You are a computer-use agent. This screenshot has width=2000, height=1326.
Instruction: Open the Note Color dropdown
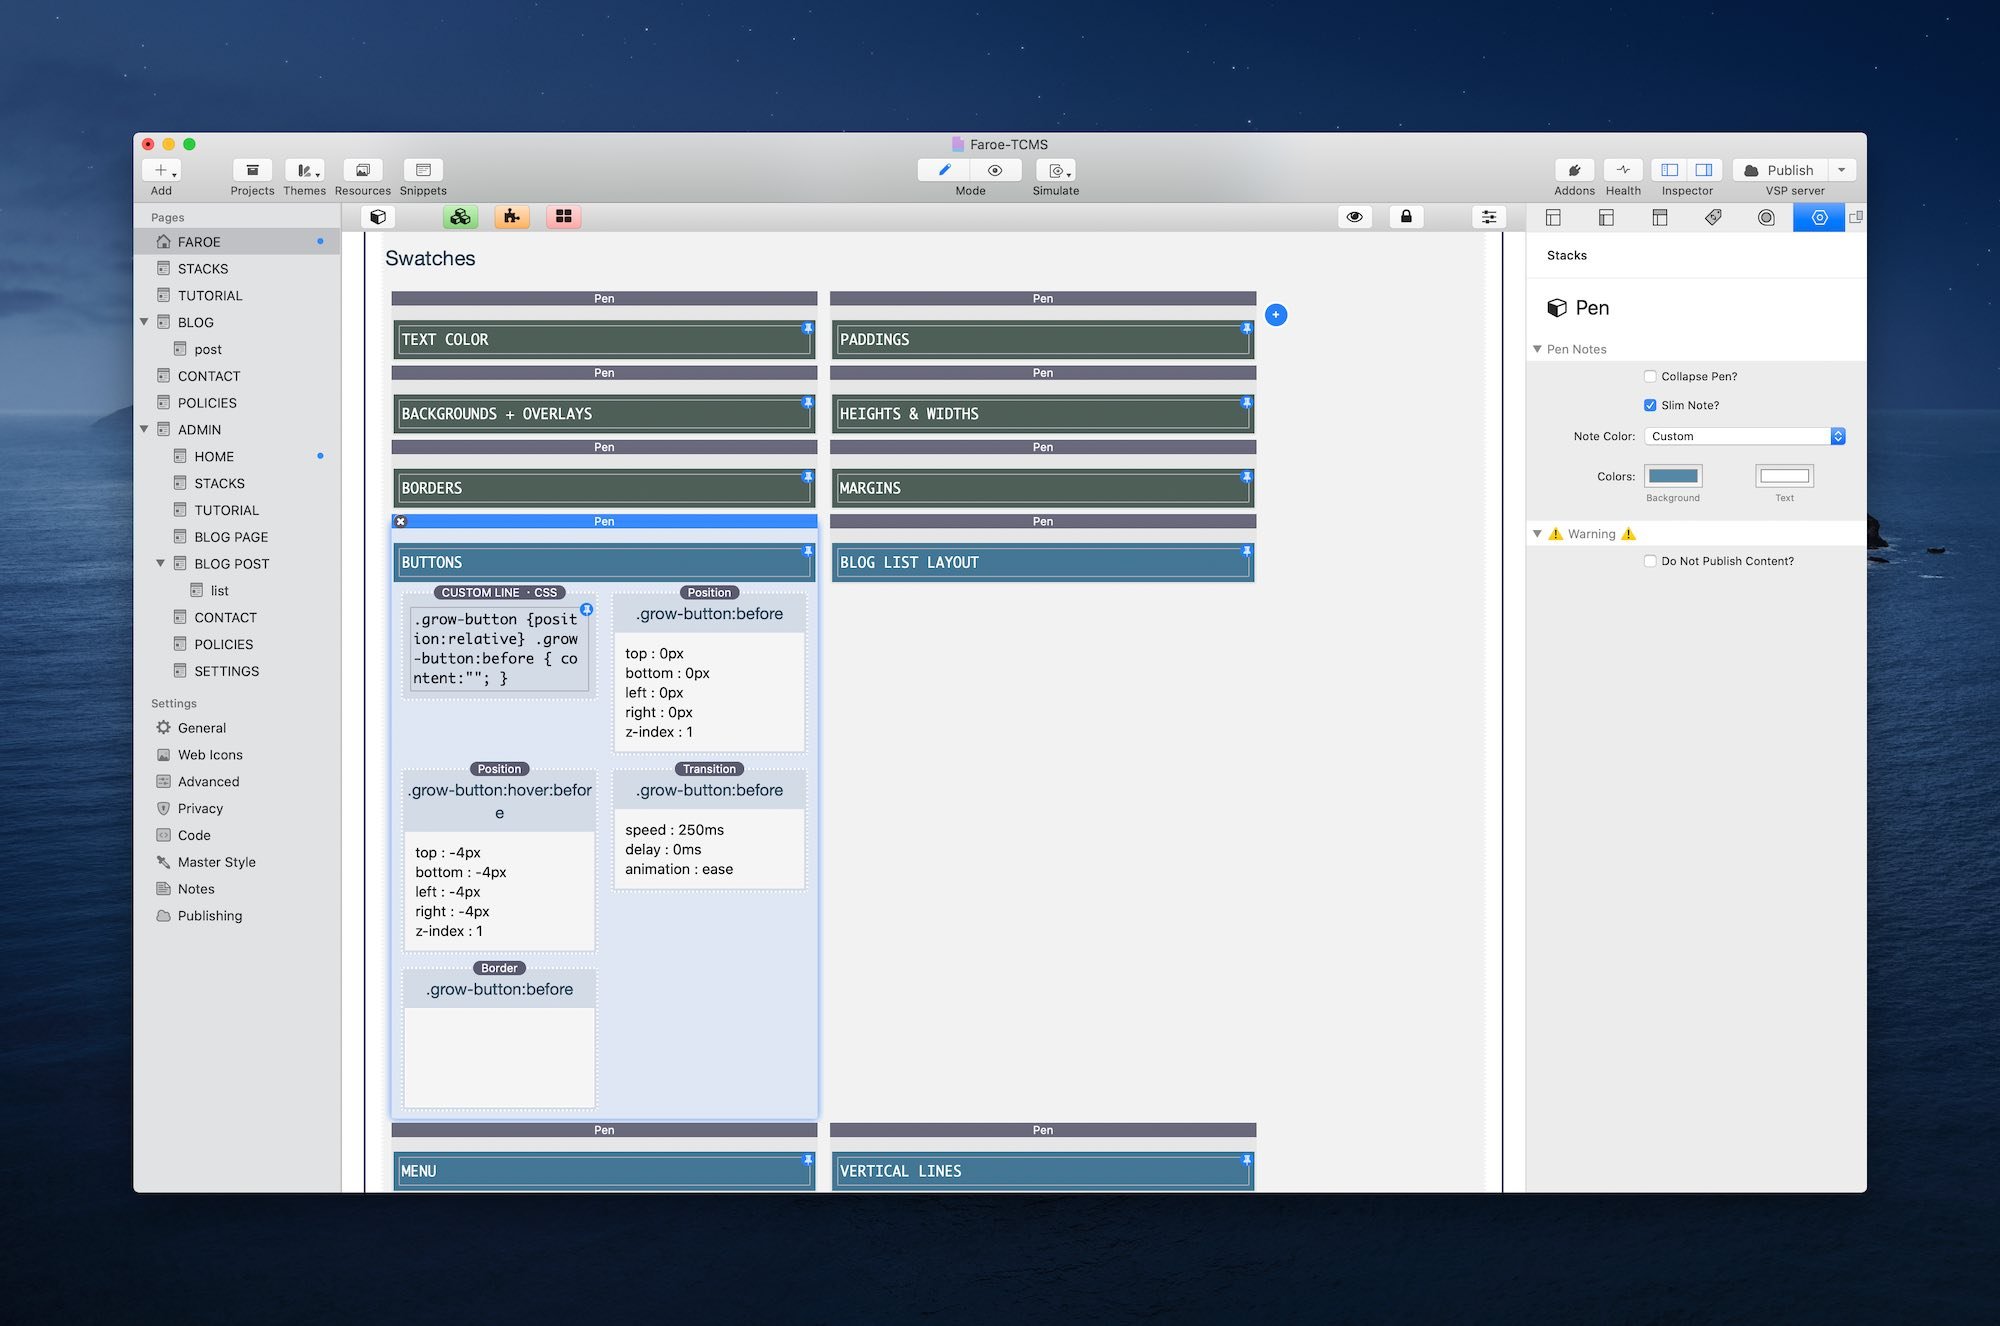(1744, 437)
